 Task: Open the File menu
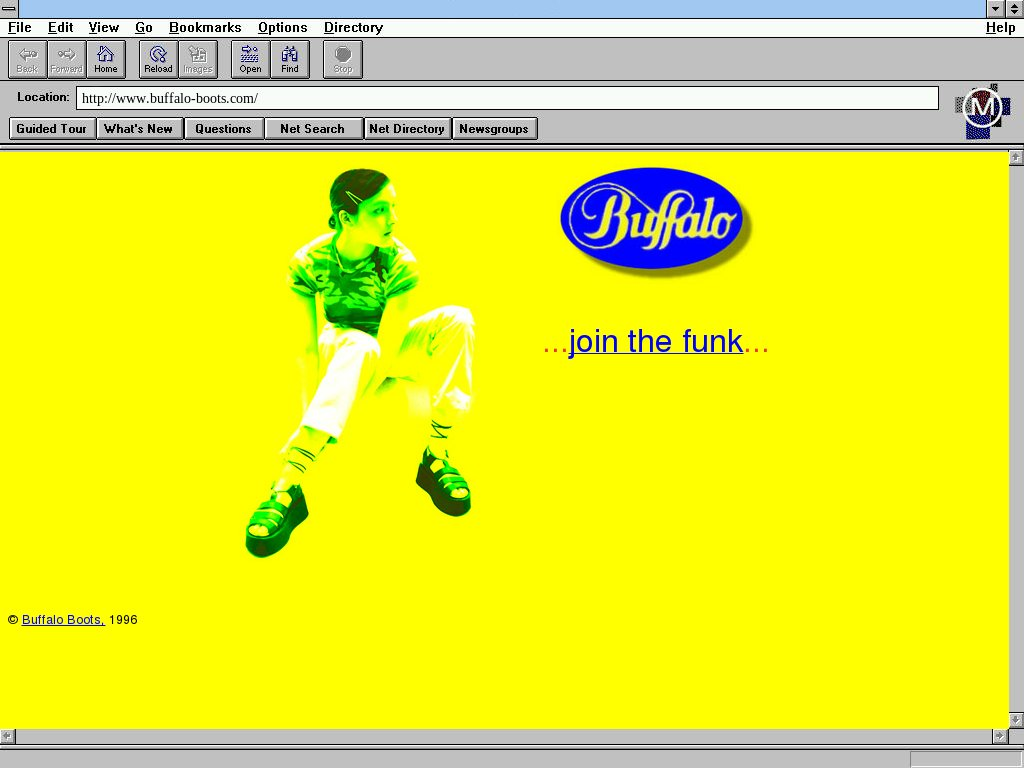(19, 28)
